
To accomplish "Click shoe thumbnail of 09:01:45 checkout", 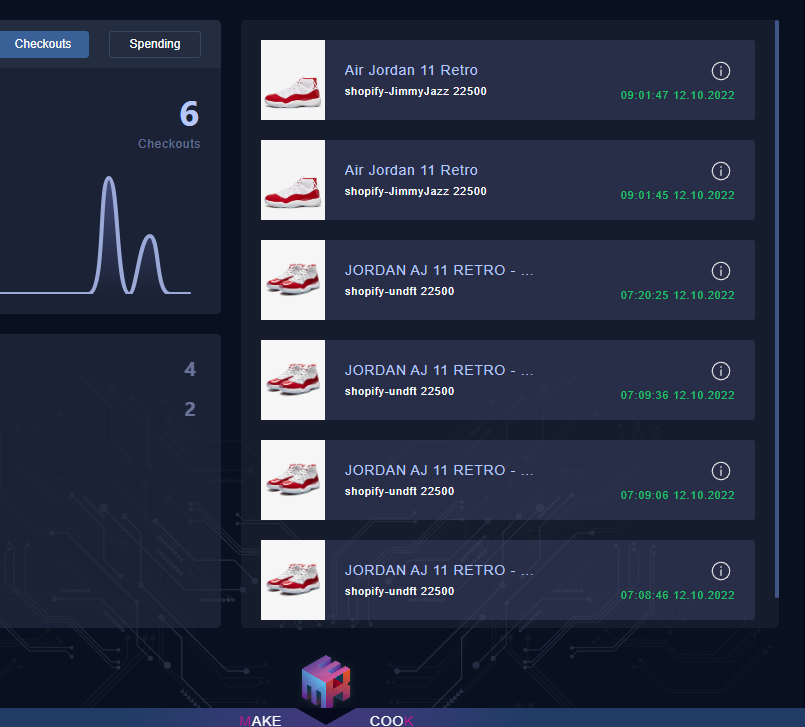I will (293, 180).
